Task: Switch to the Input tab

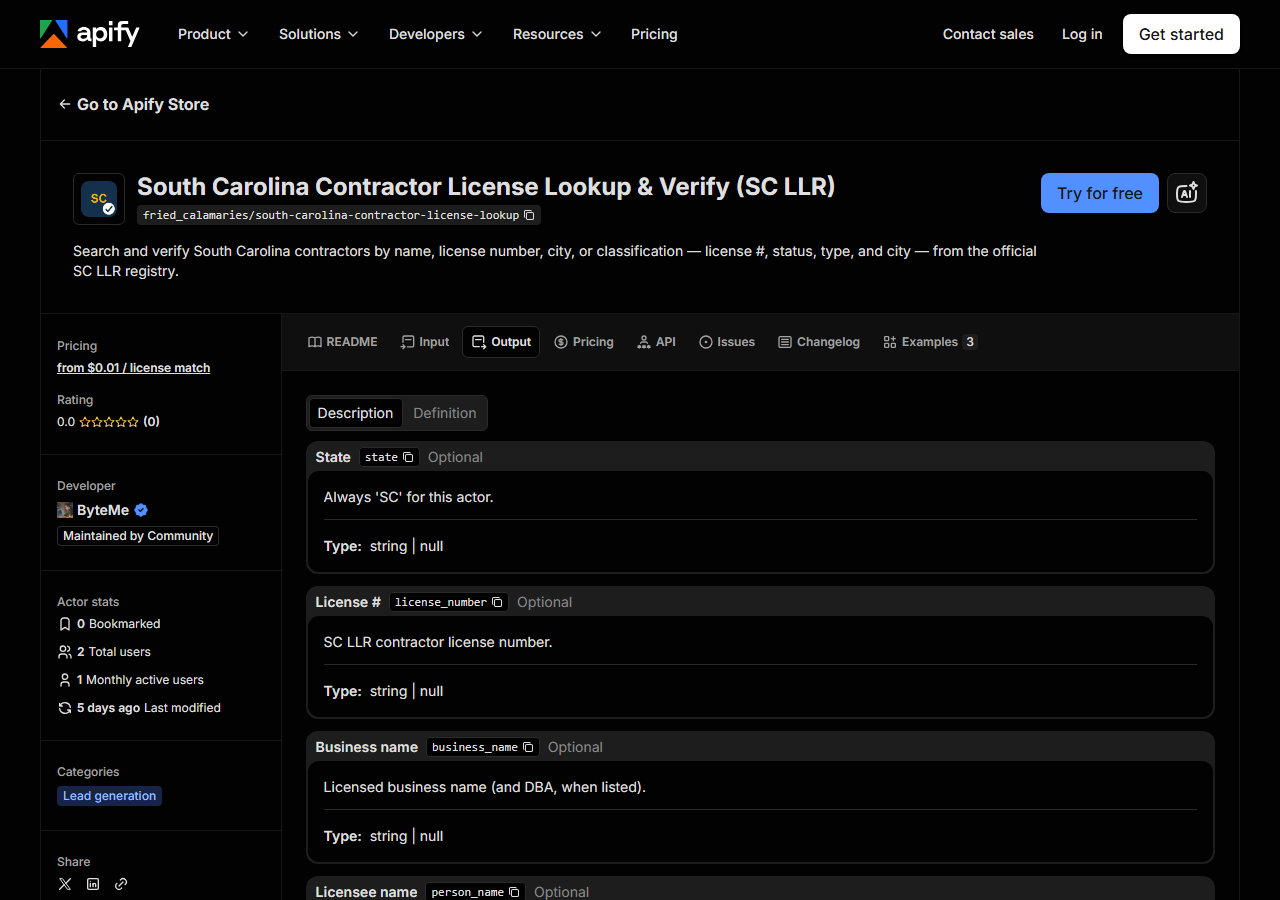Action: 425,342
